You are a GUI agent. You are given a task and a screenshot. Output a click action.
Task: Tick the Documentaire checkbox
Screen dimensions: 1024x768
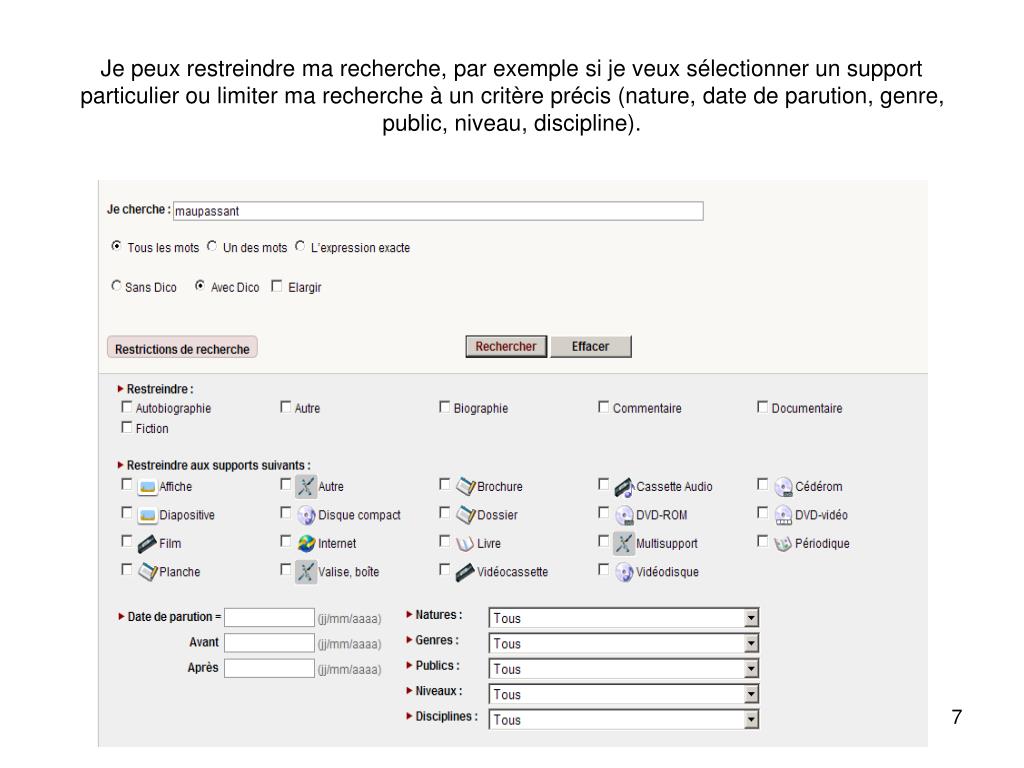pyautogui.click(x=762, y=407)
